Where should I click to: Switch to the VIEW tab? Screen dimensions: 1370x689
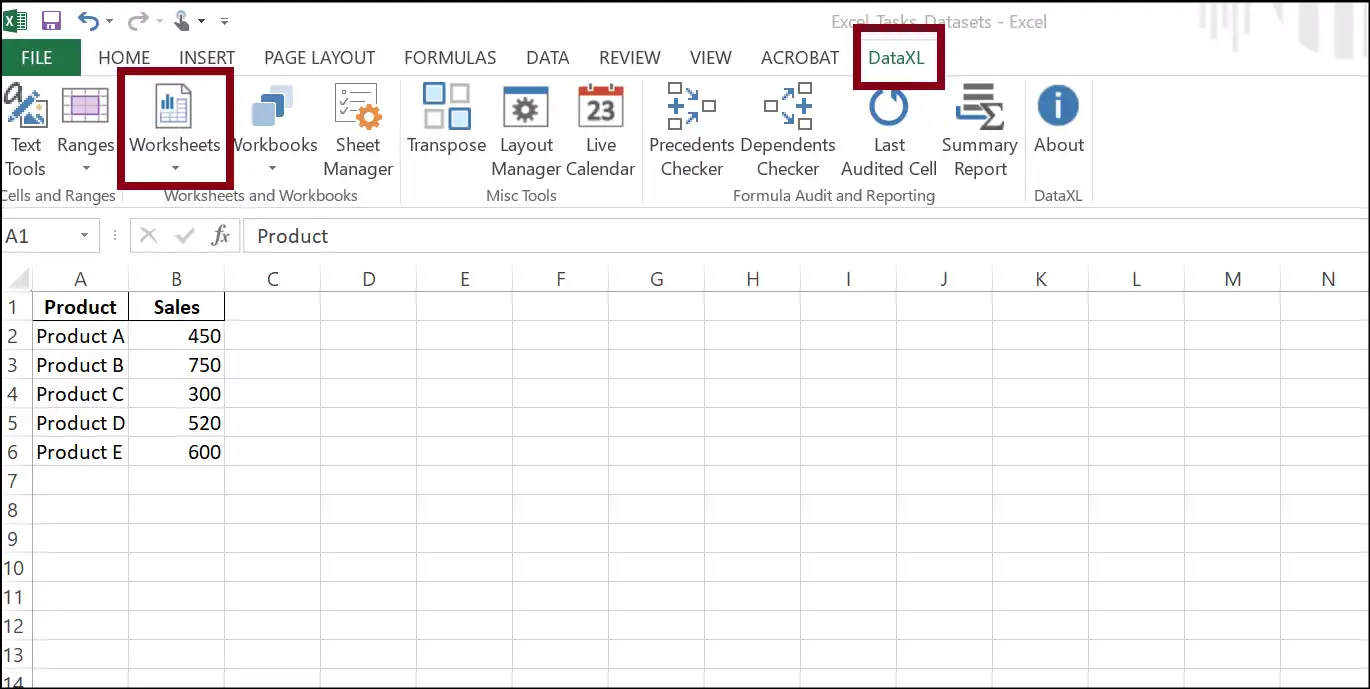pyautogui.click(x=711, y=57)
